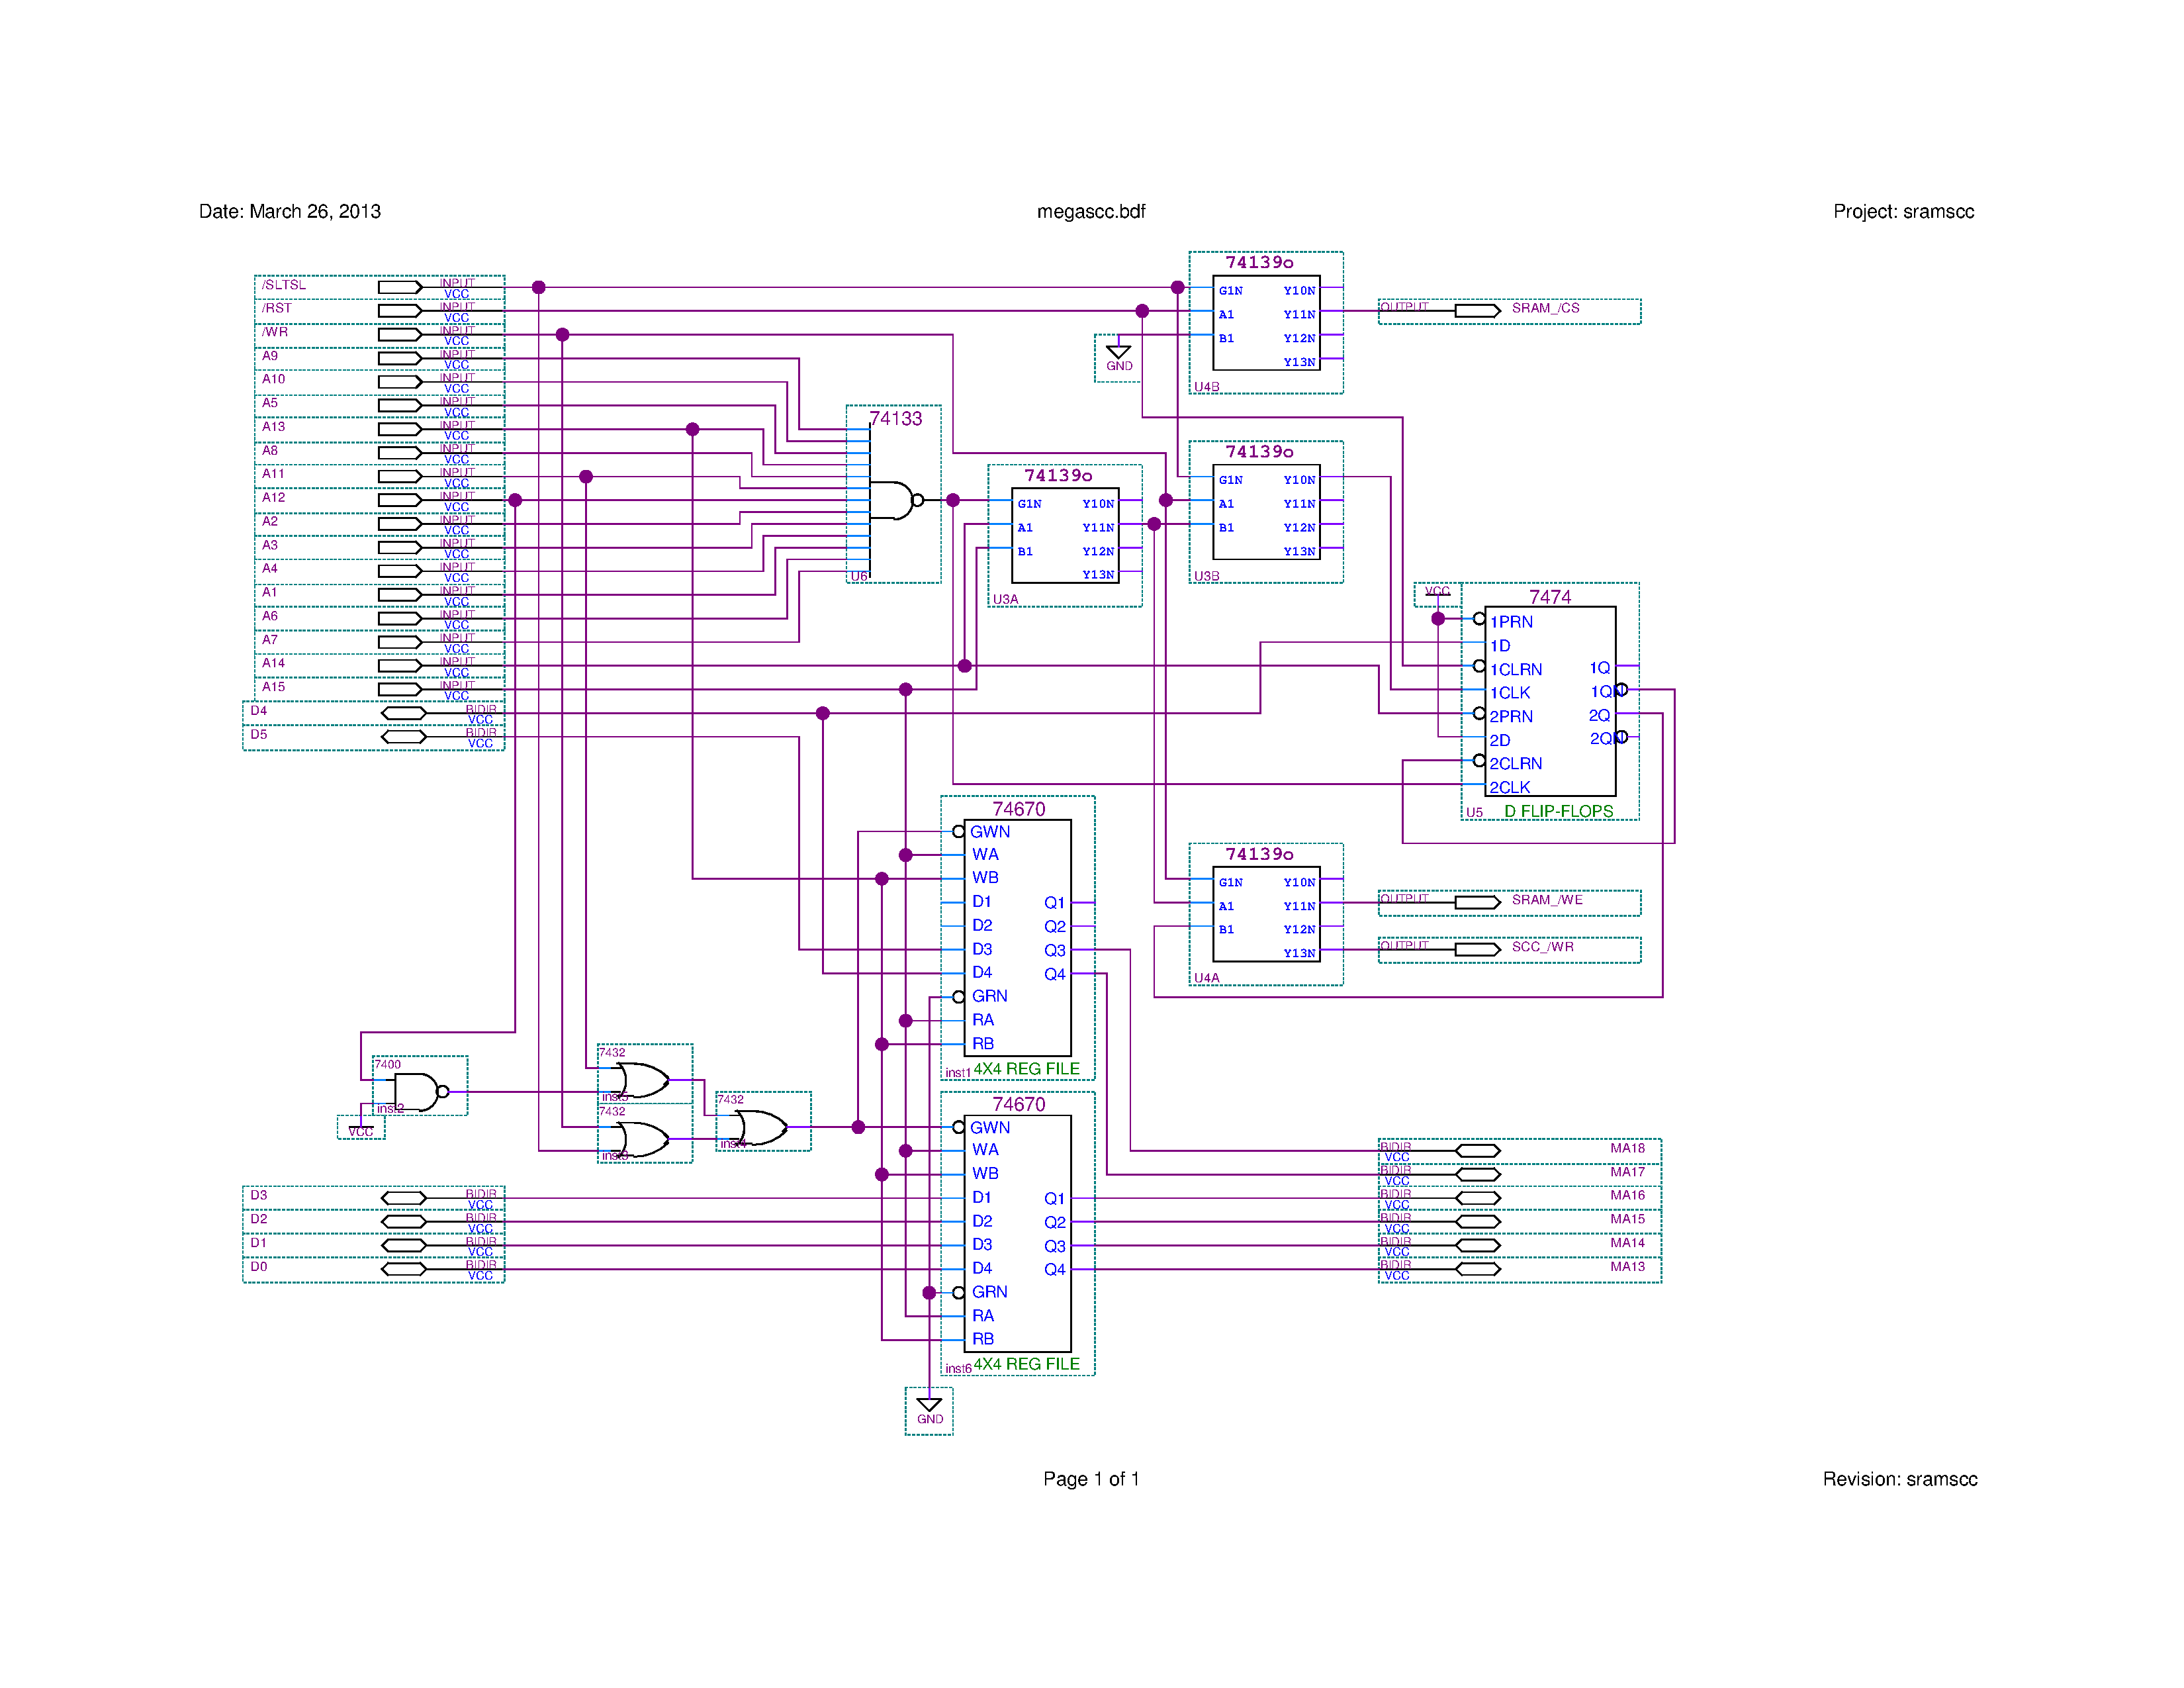Click the 7474 D flip-flops block

coord(1550,701)
